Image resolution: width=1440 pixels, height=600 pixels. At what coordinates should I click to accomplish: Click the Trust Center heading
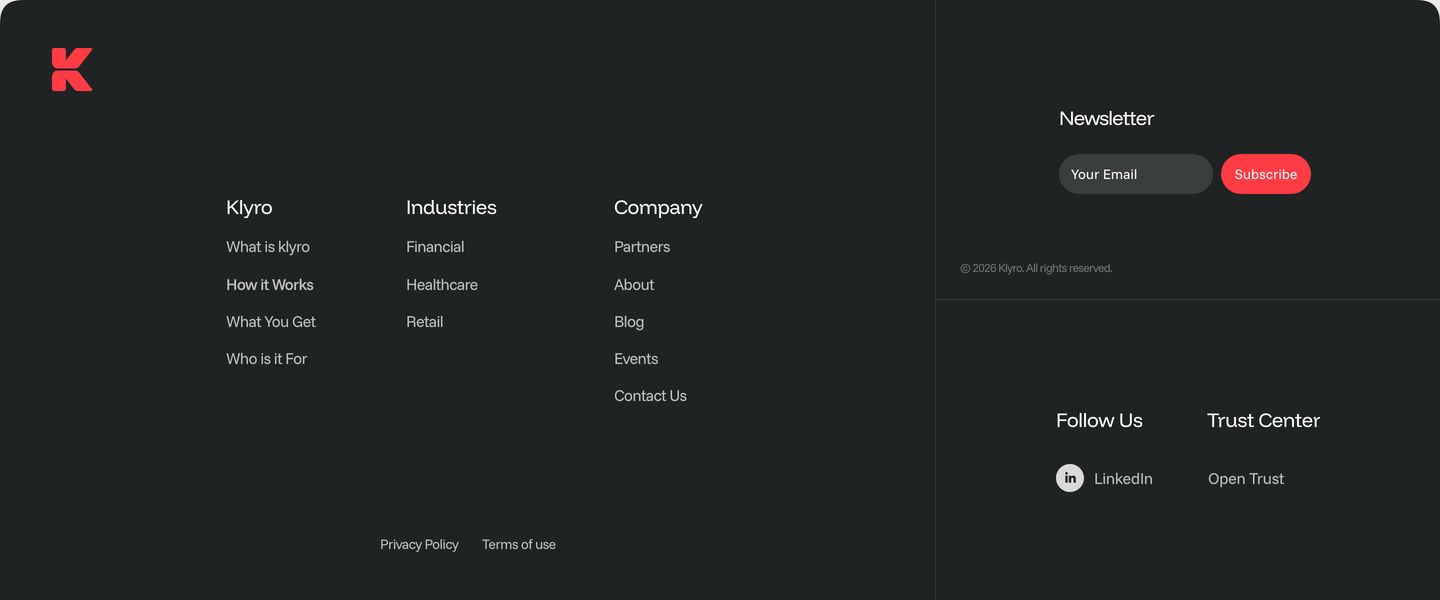(1263, 421)
